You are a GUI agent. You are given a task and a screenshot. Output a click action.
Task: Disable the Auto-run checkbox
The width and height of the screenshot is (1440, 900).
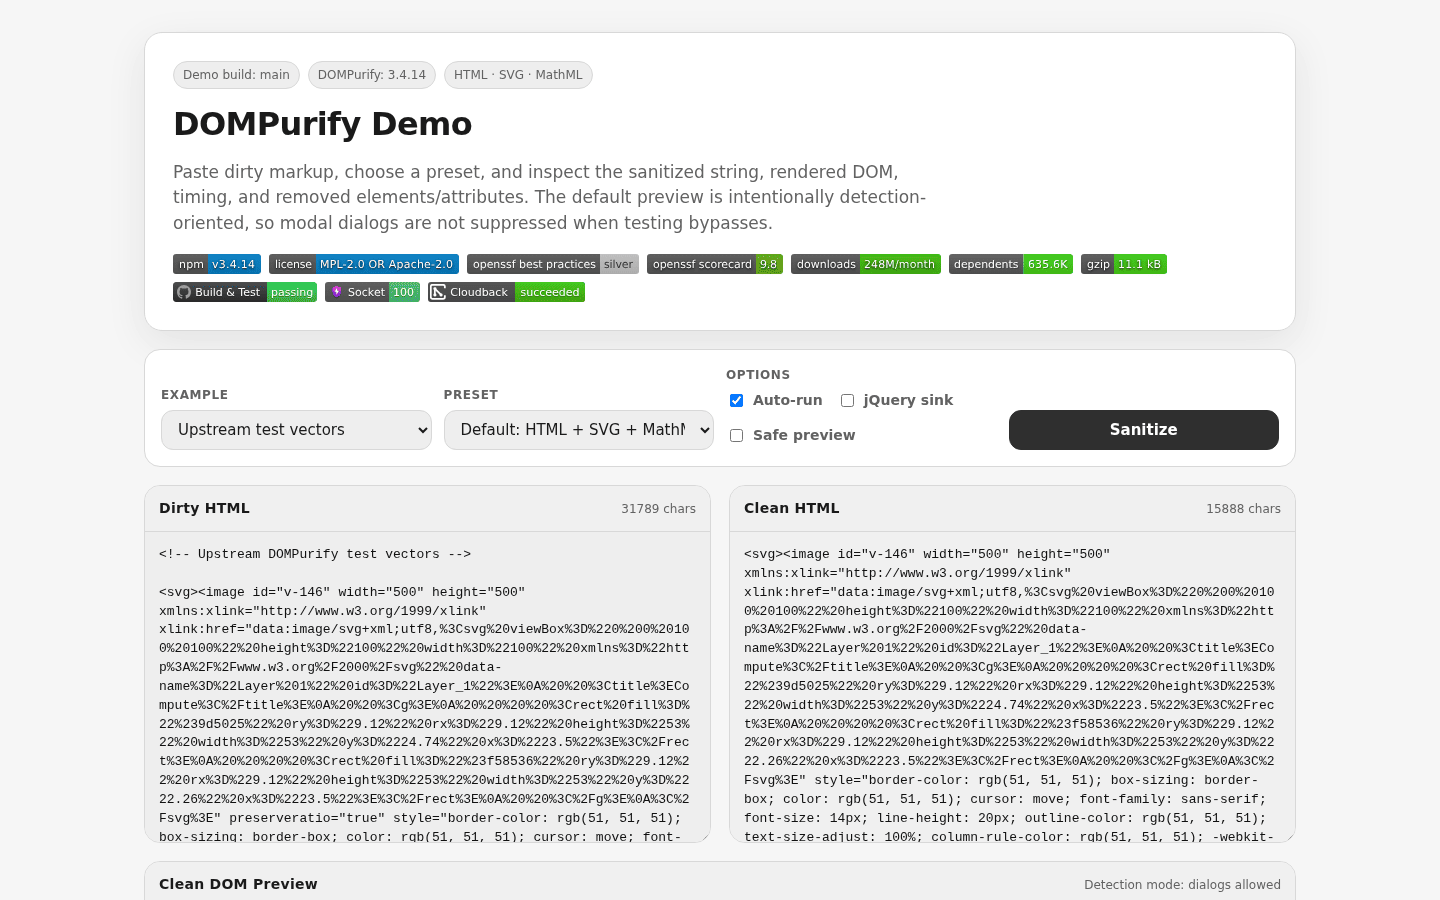[x=736, y=400]
